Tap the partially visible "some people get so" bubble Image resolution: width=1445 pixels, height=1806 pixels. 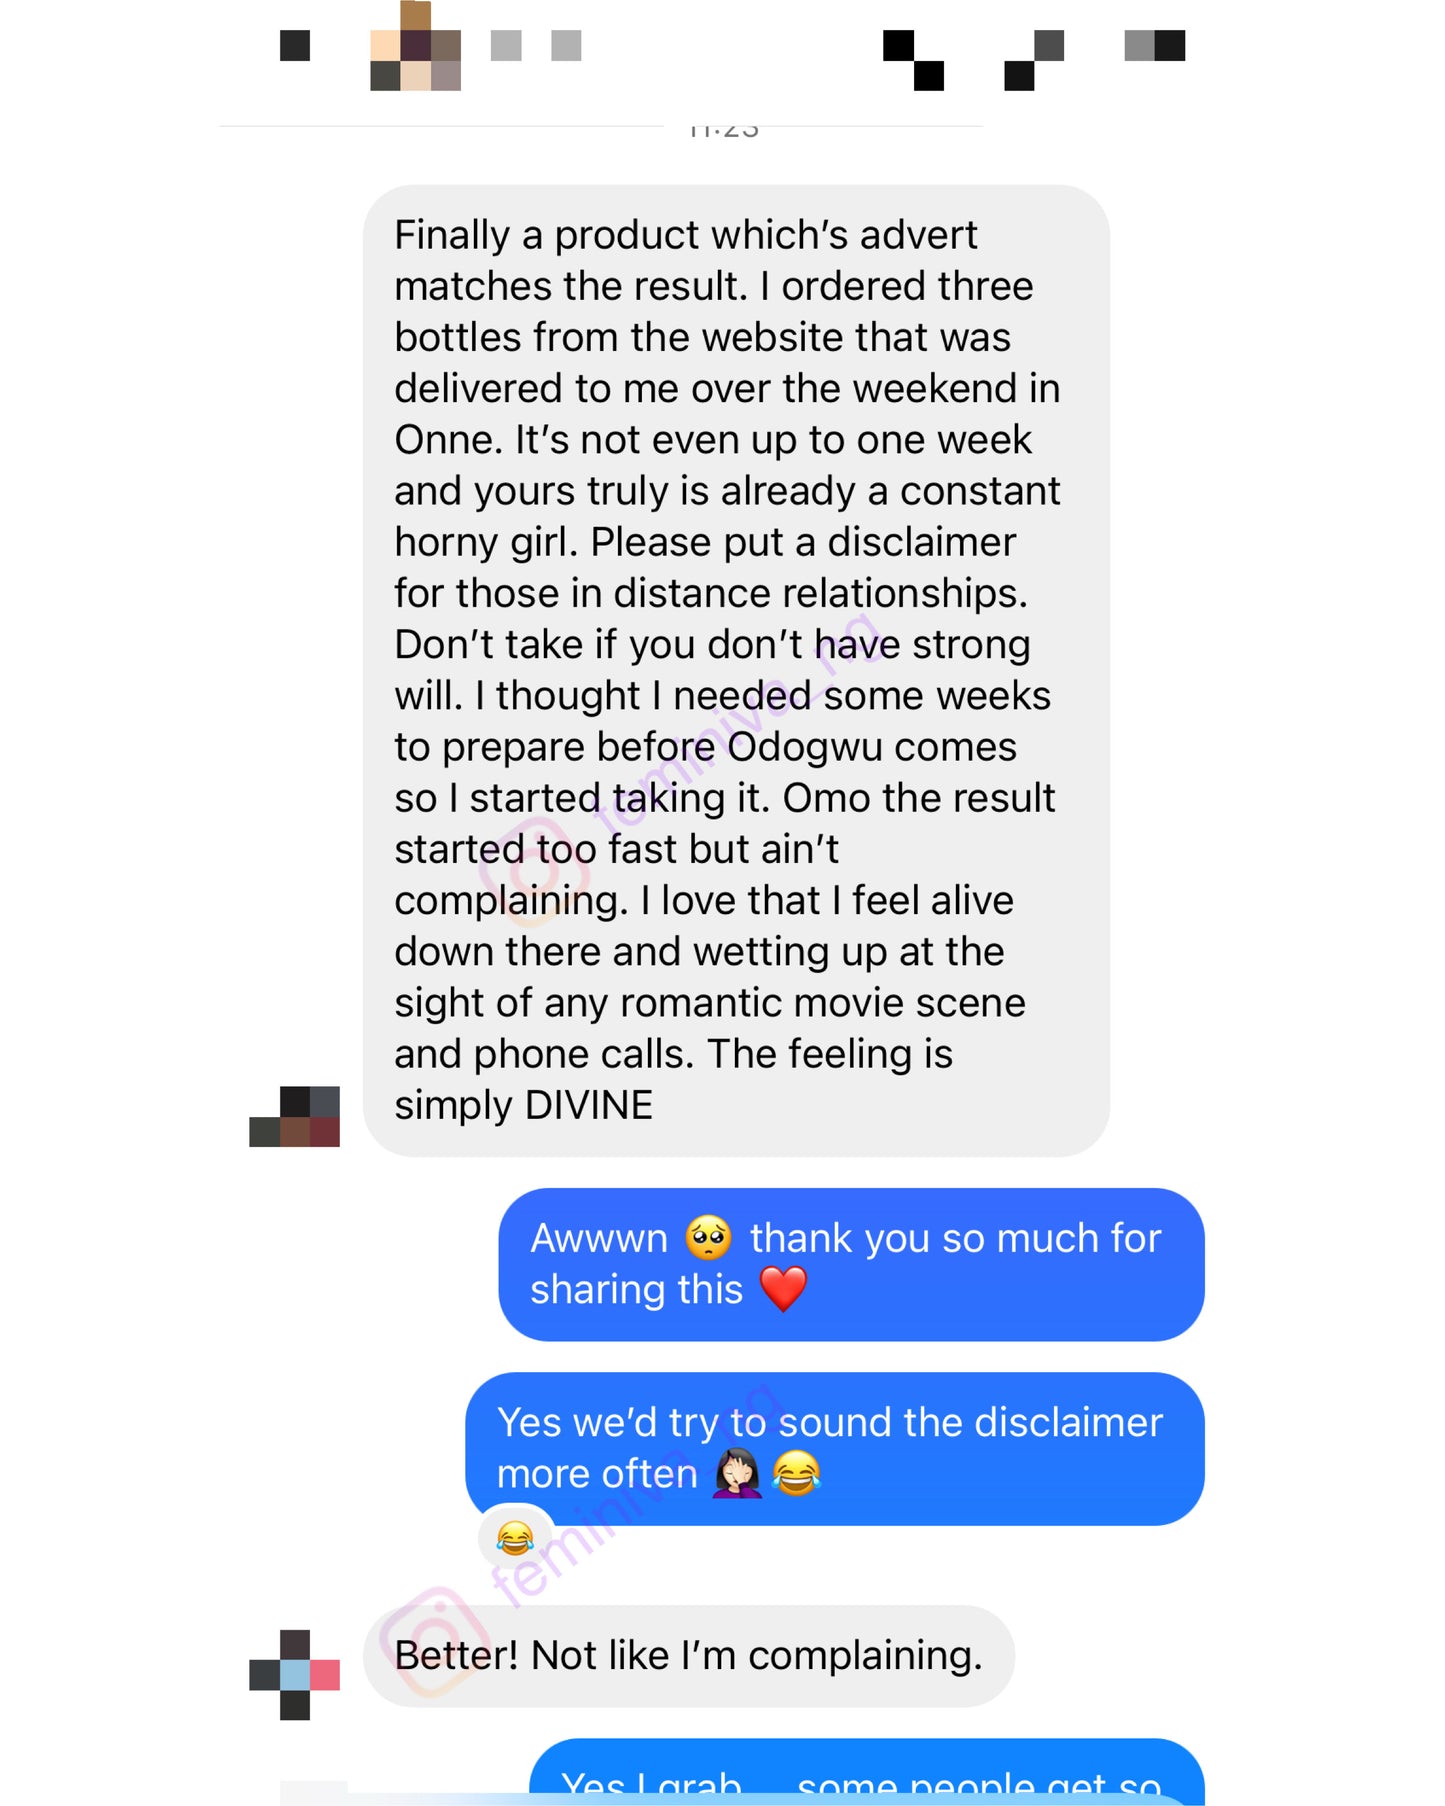[x=867, y=1772]
